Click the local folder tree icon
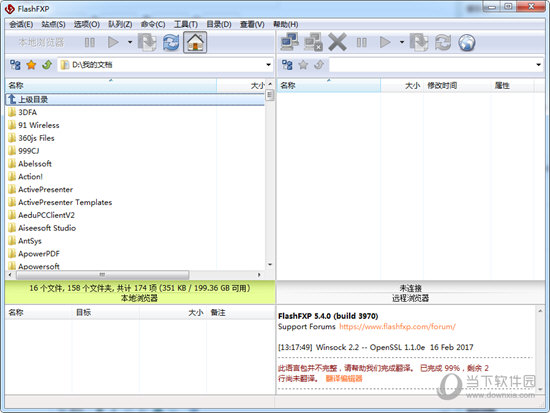This screenshot has height=413, width=550. tap(15, 65)
